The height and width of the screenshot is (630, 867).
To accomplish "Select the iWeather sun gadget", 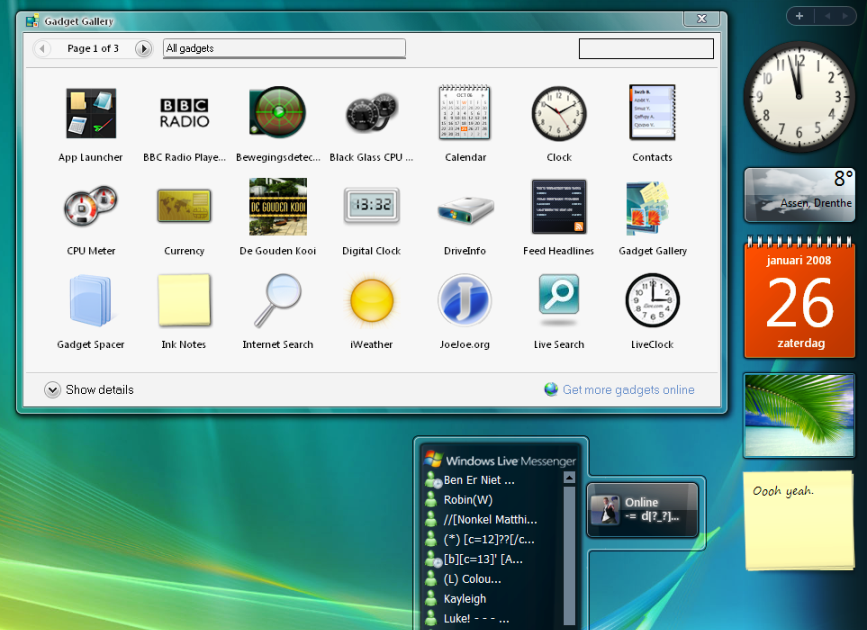I will point(372,300).
